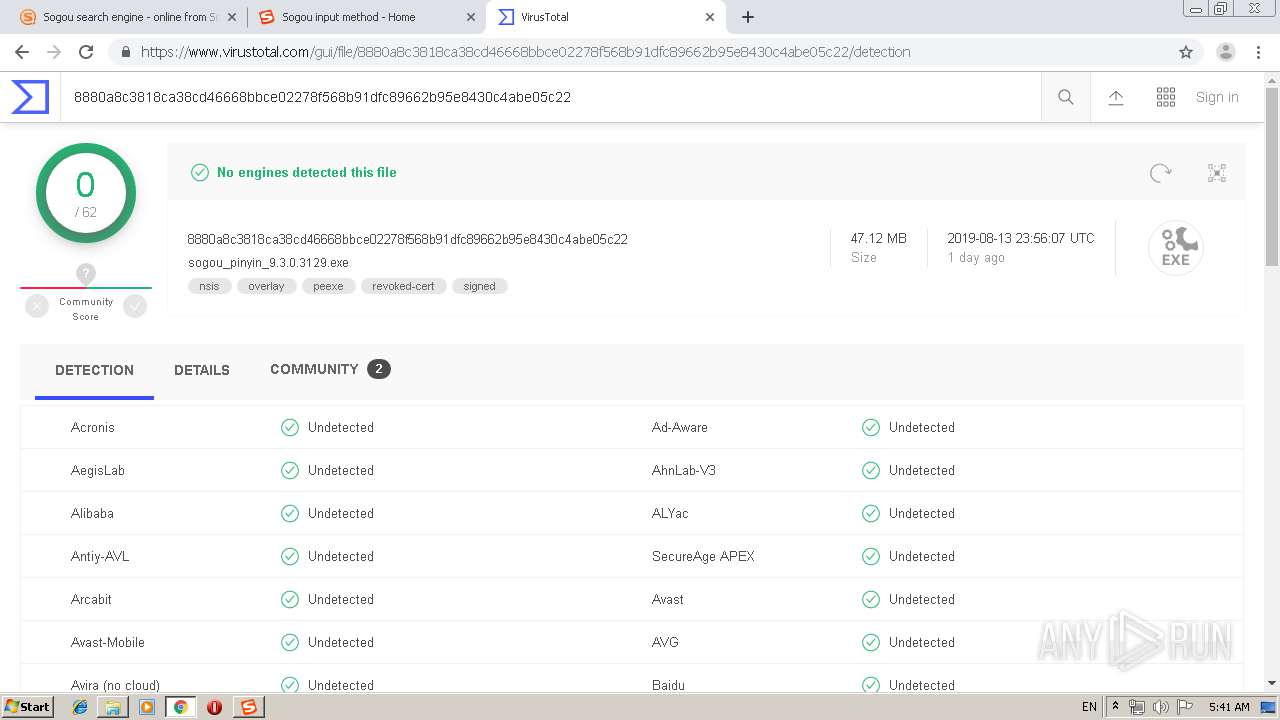Image resolution: width=1280 pixels, height=720 pixels.
Task: Click the Chrome taskbar icon
Action: tap(180, 707)
